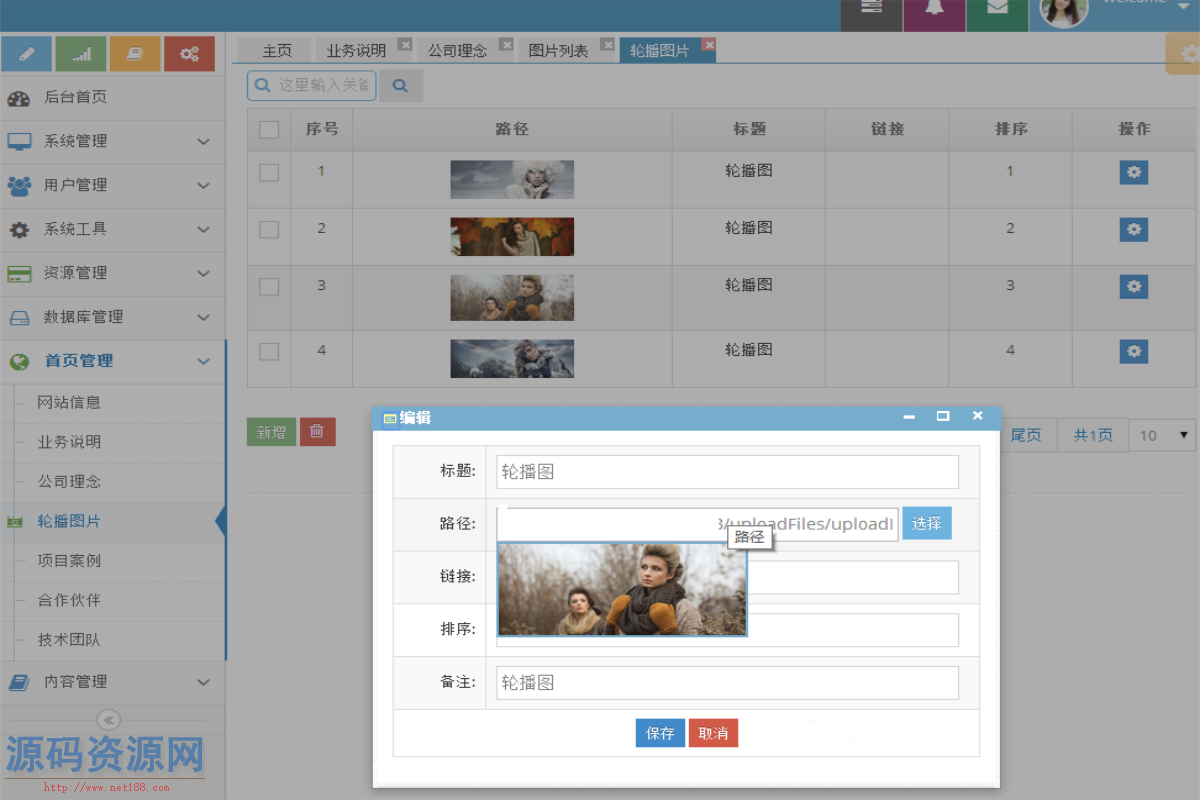The image size is (1200, 800).
Task: Check the checkbox for row 2
Action: coord(269,229)
